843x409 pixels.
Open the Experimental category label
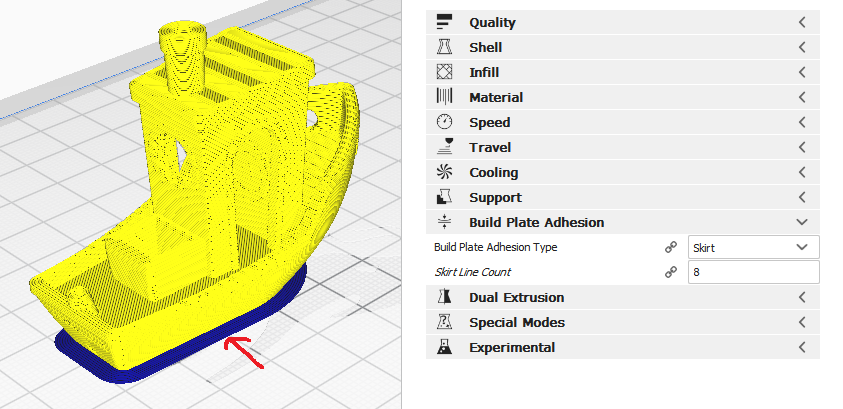point(512,348)
